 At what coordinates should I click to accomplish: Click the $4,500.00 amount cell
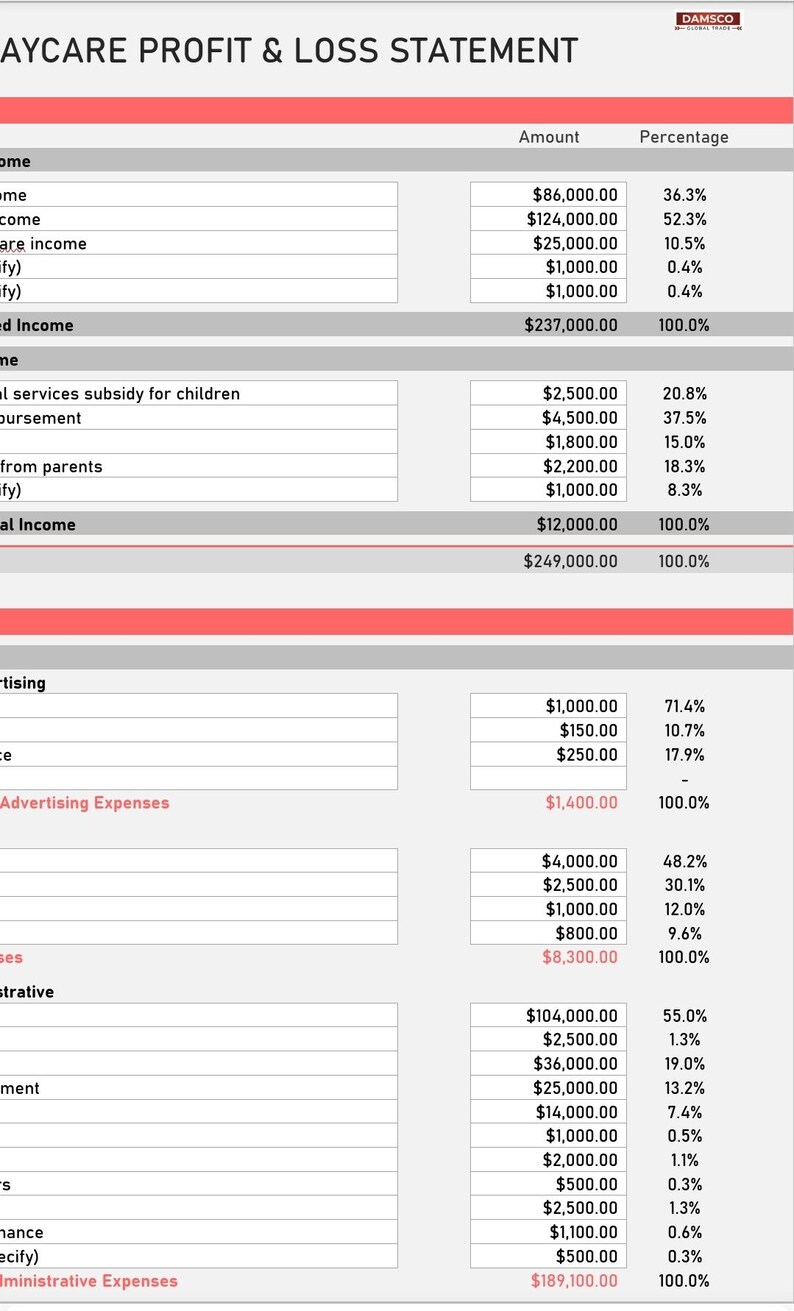click(x=548, y=418)
